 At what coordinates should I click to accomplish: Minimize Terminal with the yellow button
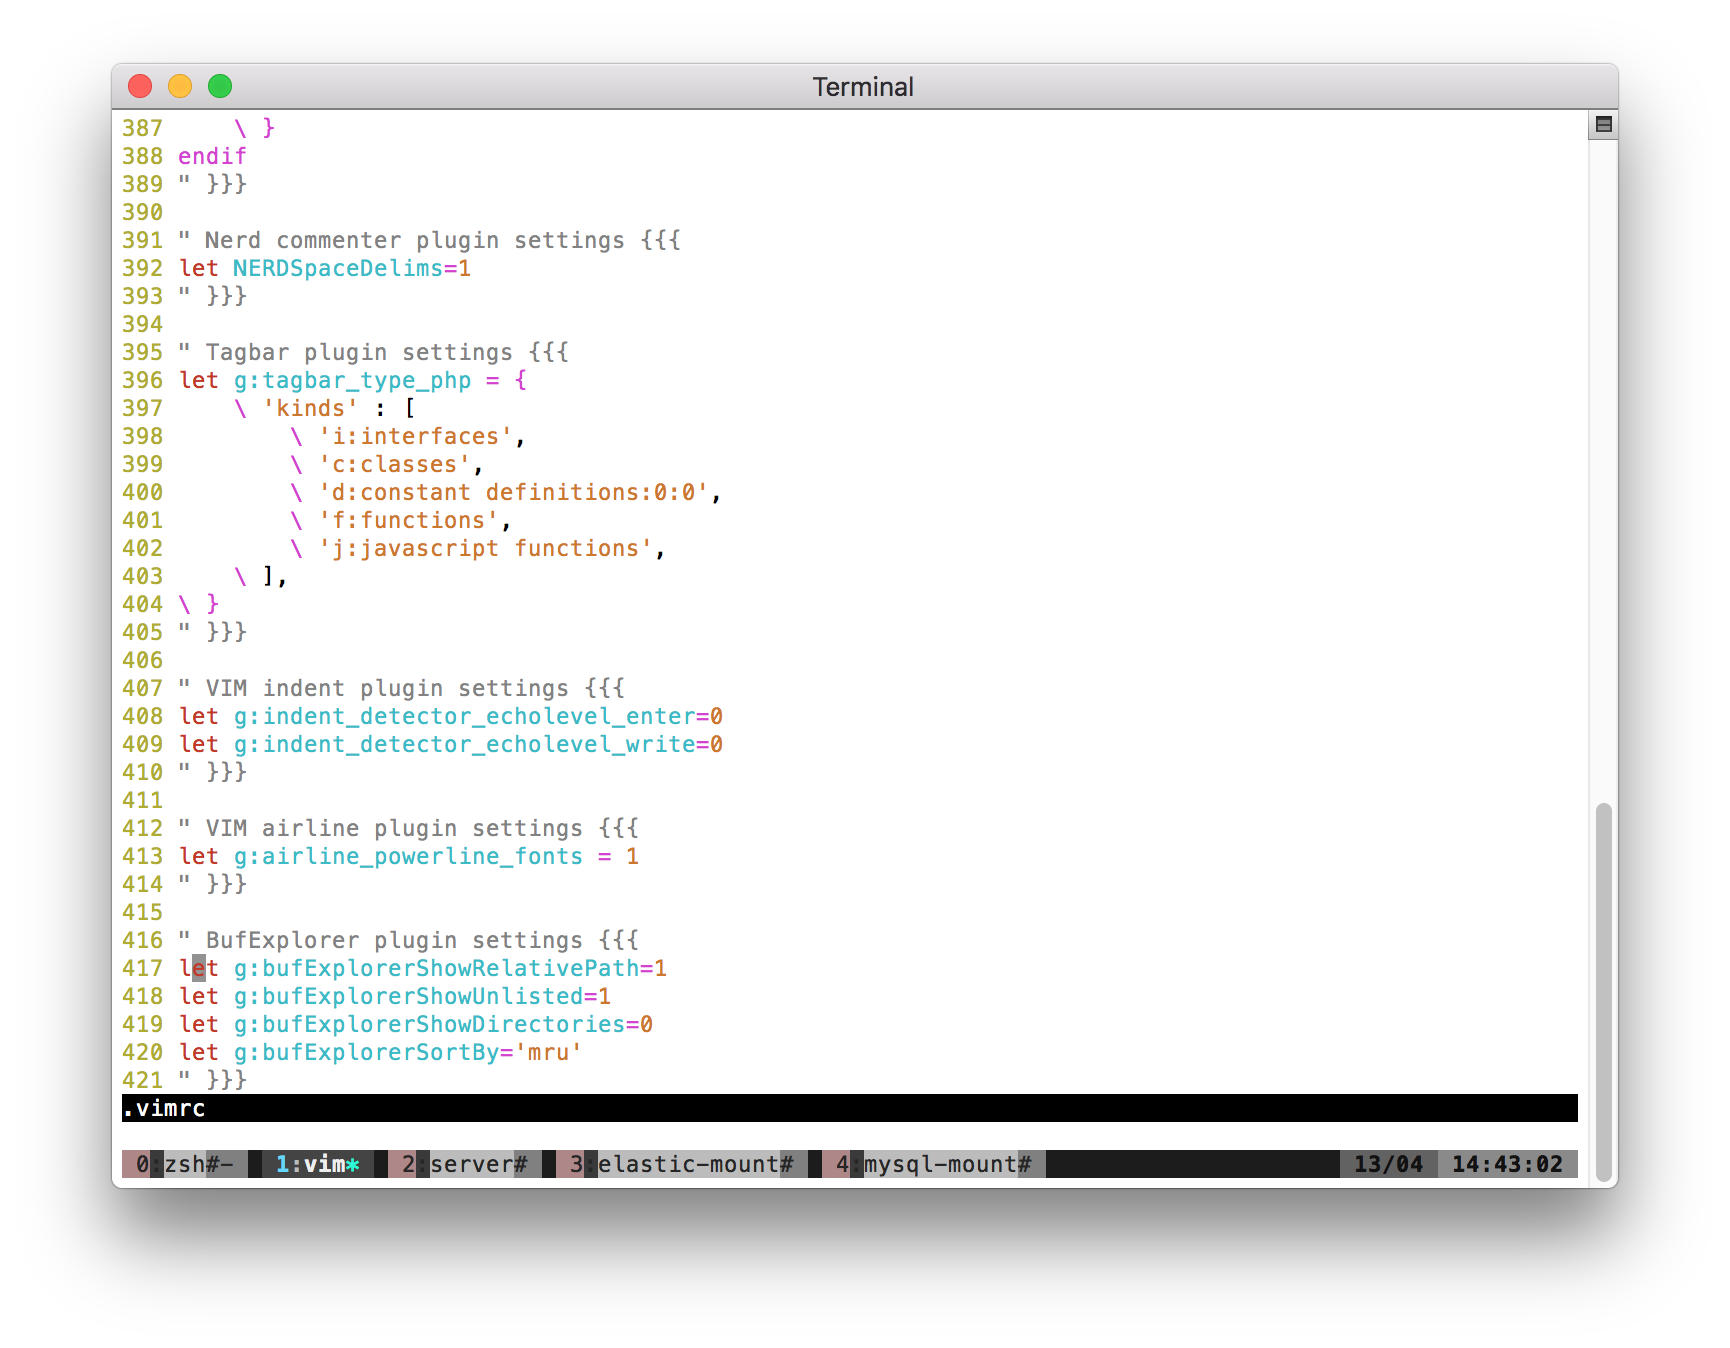click(180, 86)
